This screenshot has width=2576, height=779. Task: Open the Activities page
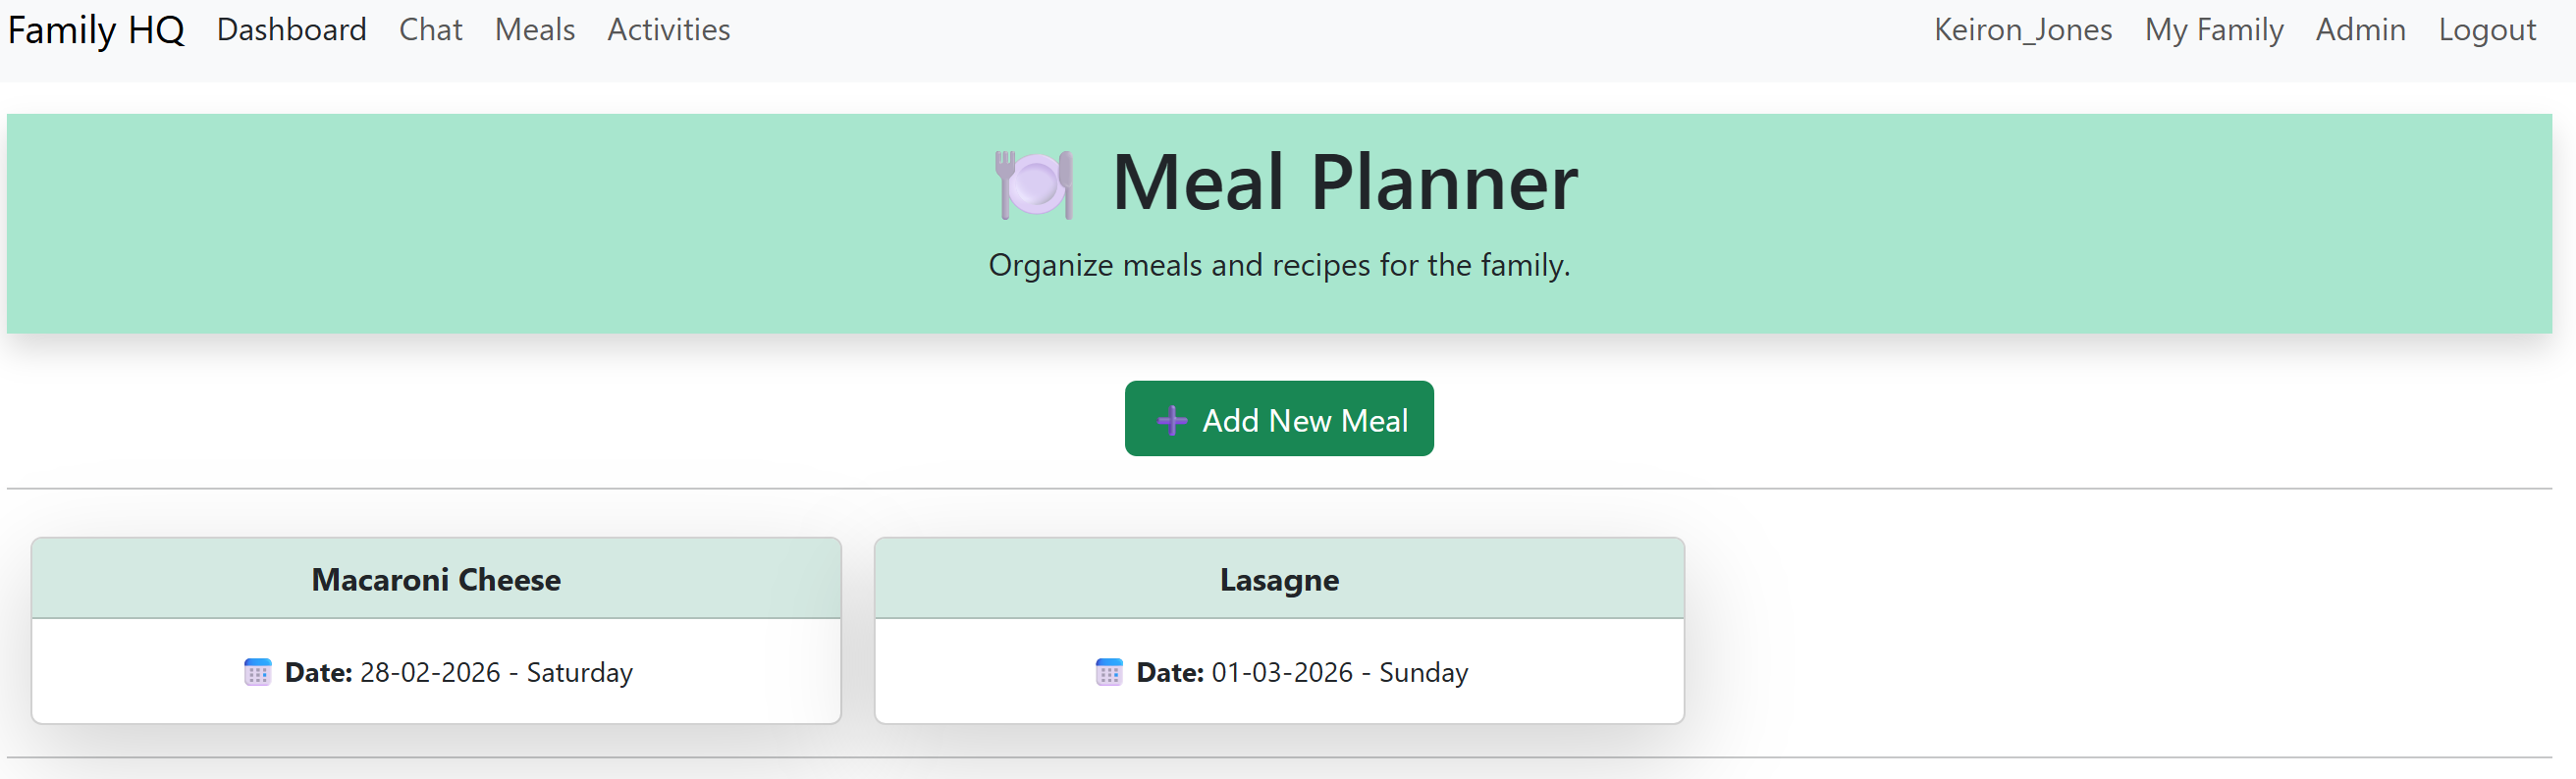667,29
